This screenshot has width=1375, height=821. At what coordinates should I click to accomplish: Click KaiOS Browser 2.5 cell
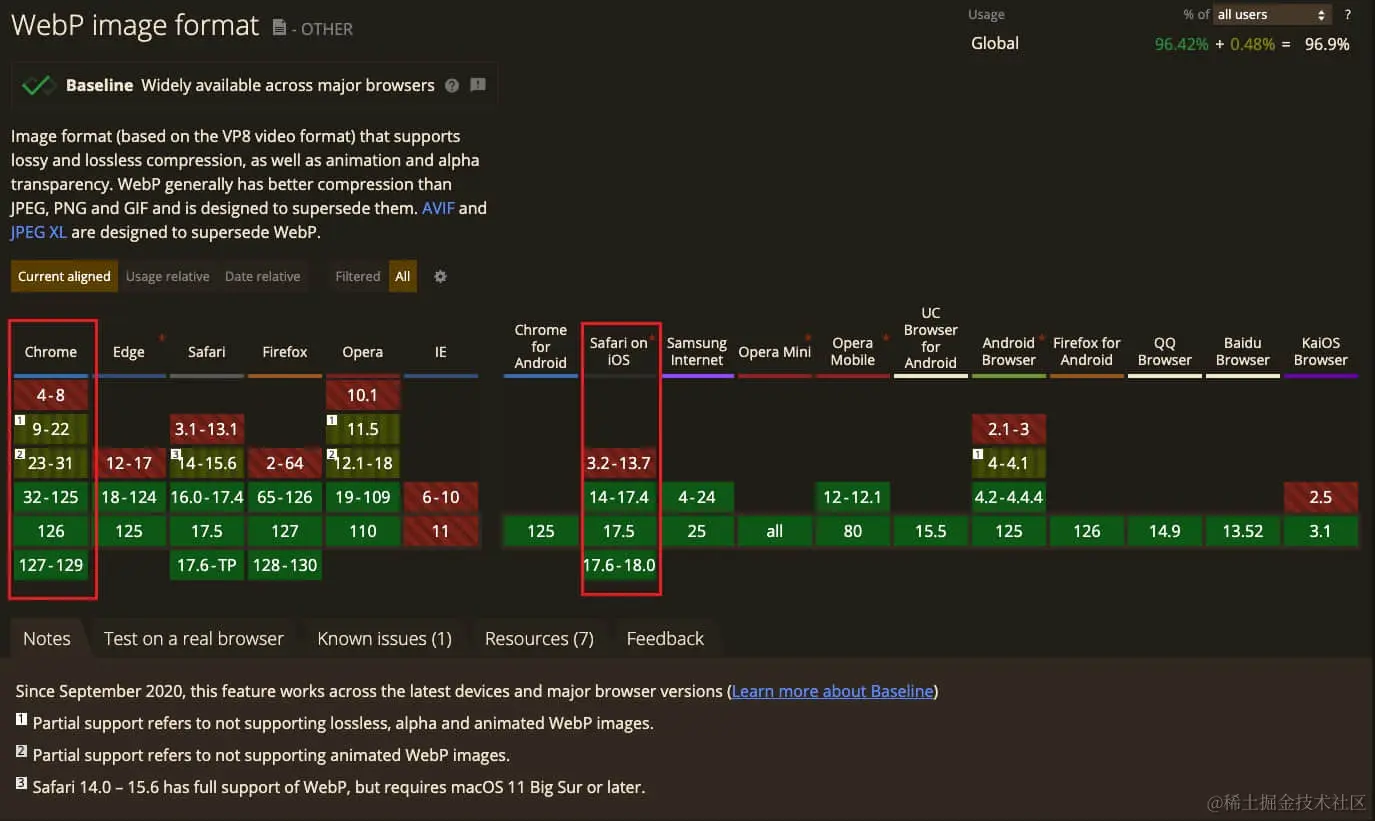click(1321, 497)
